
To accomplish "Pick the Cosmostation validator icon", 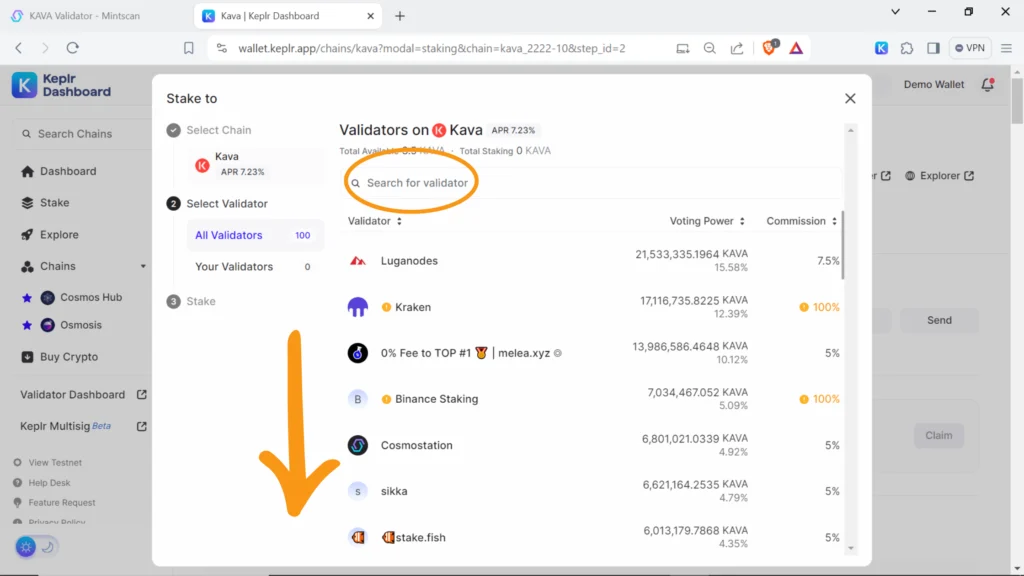I will click(x=358, y=445).
